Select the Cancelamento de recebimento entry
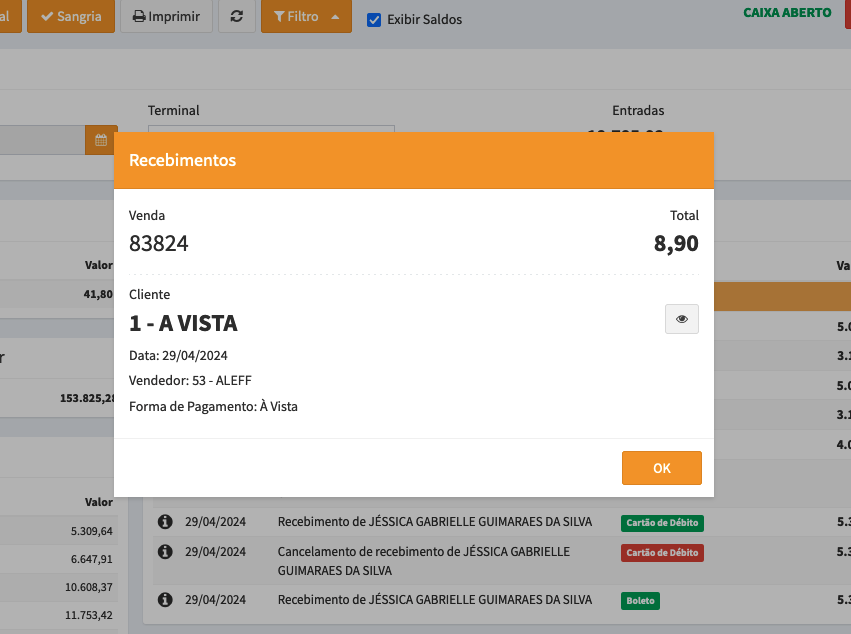 (x=423, y=561)
